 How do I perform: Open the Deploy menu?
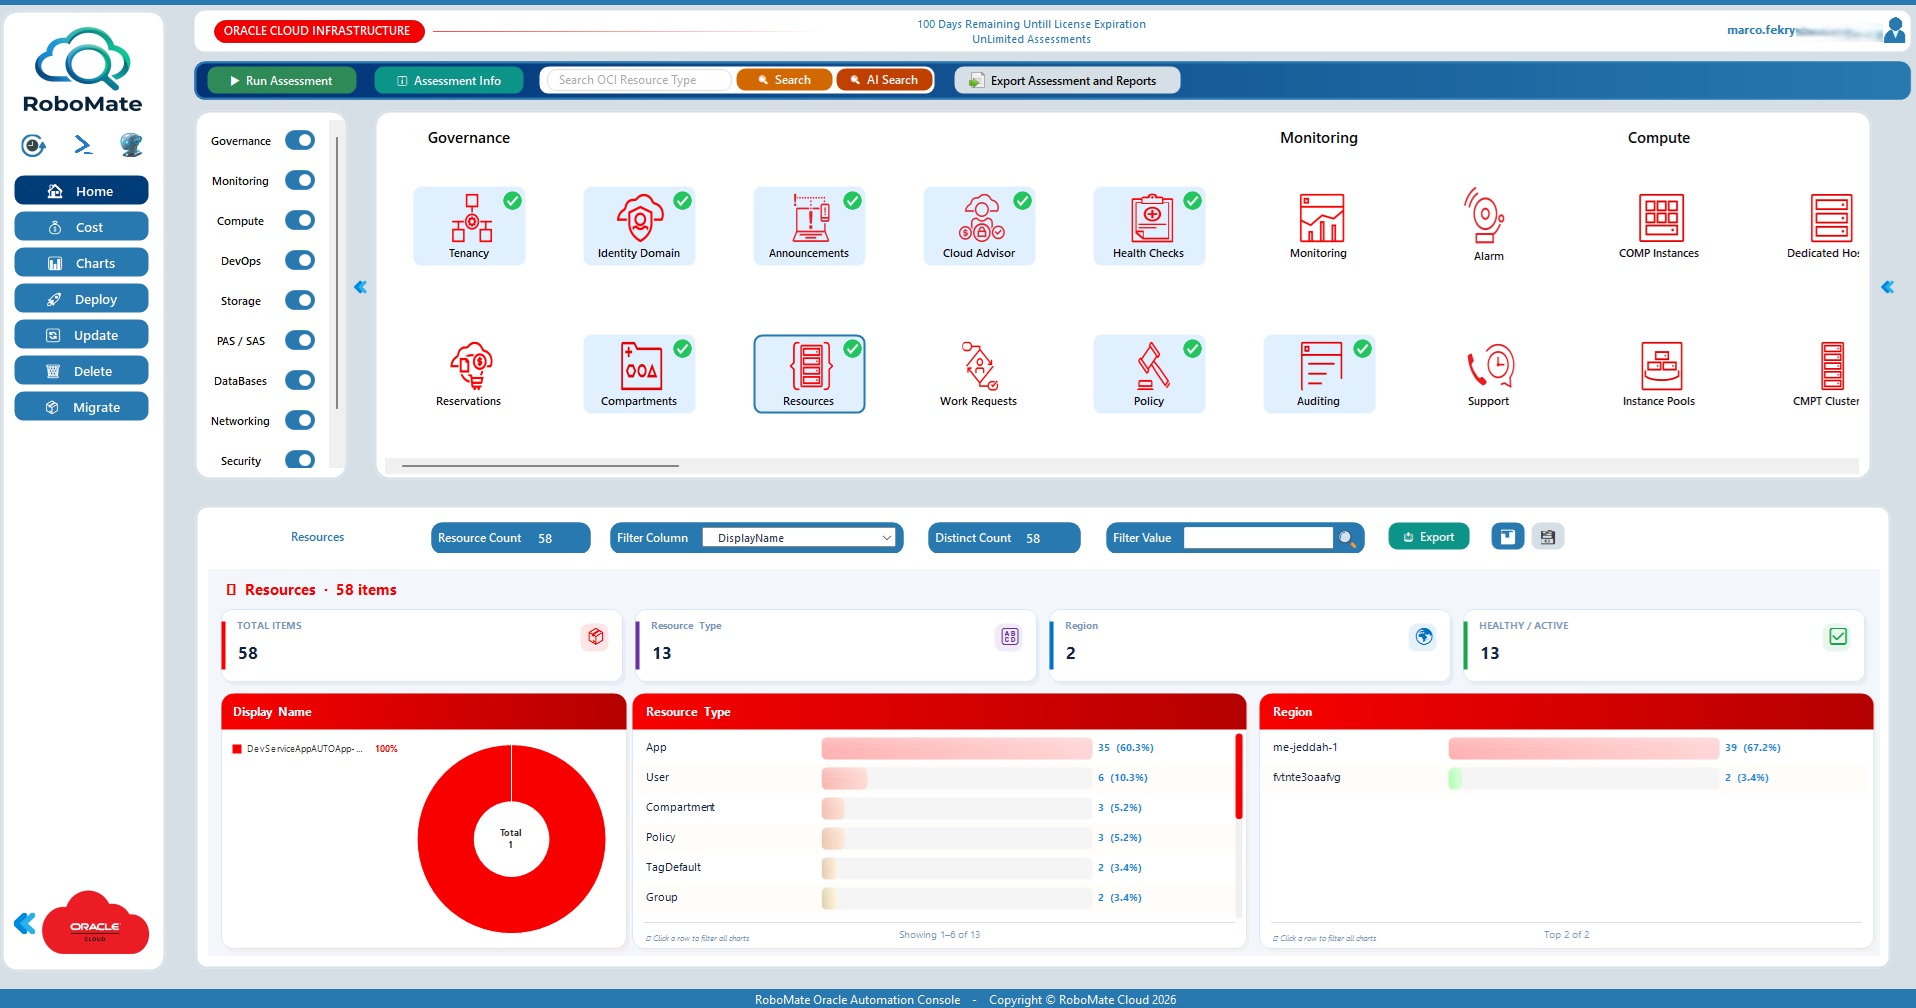point(81,299)
